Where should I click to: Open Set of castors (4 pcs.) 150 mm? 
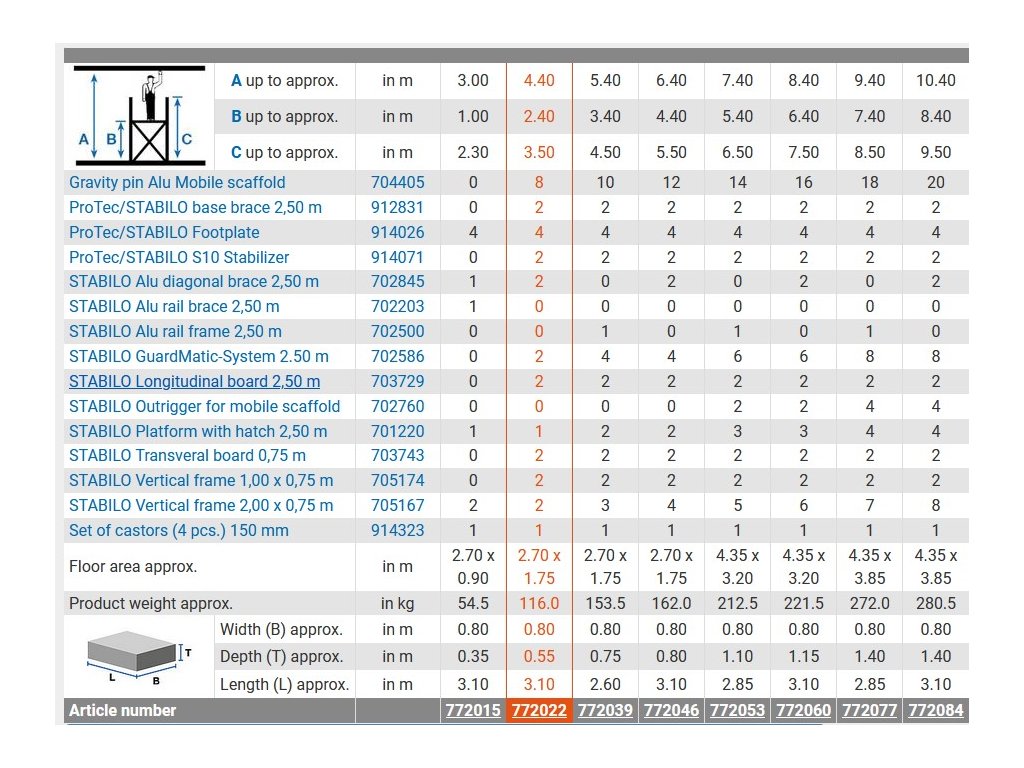(x=179, y=530)
